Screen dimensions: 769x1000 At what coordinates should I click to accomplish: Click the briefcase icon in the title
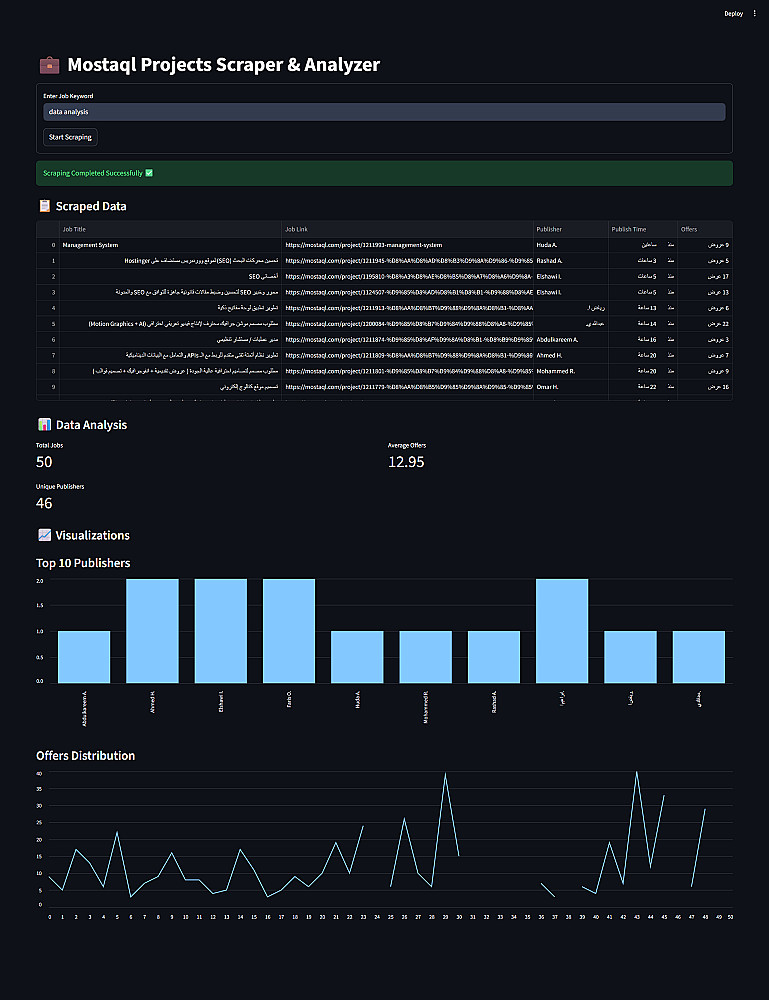(49, 65)
